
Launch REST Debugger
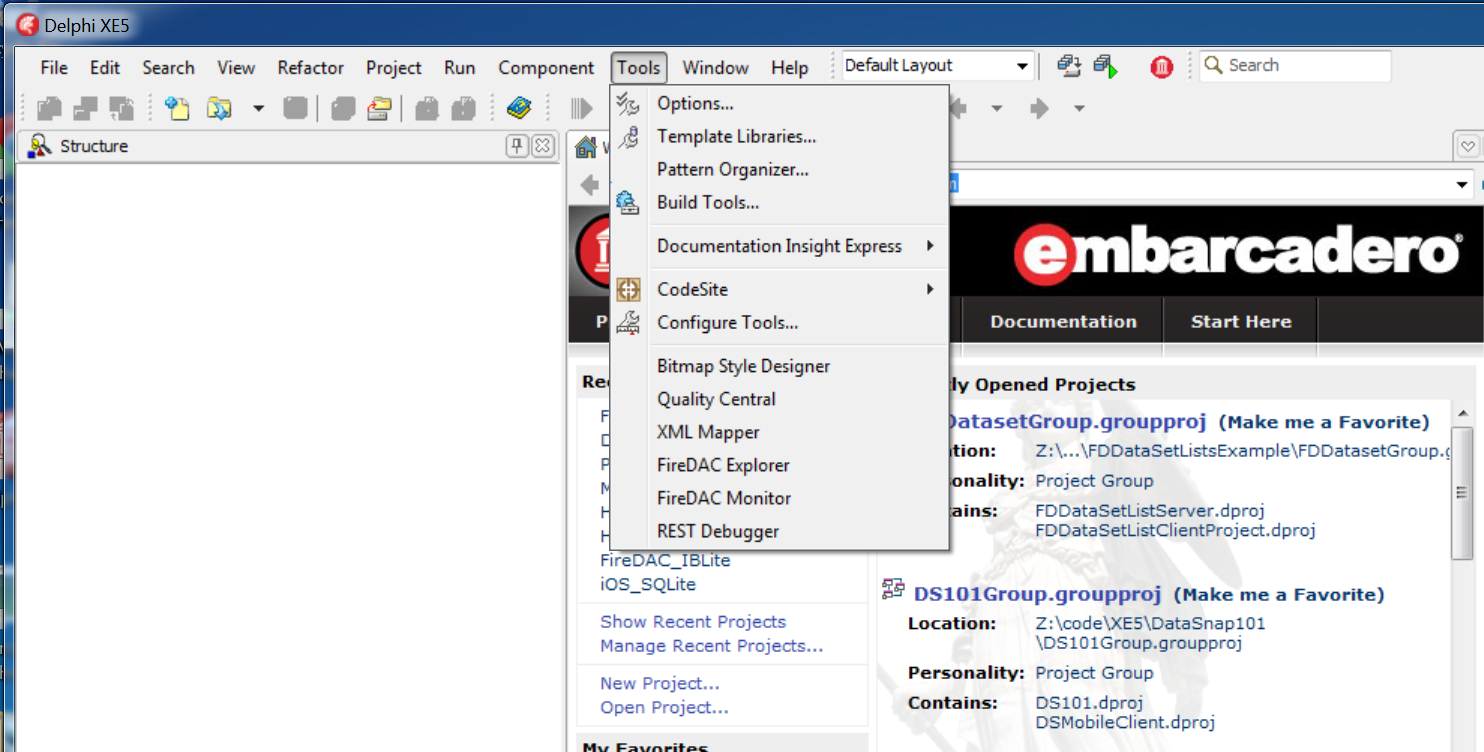point(779,531)
